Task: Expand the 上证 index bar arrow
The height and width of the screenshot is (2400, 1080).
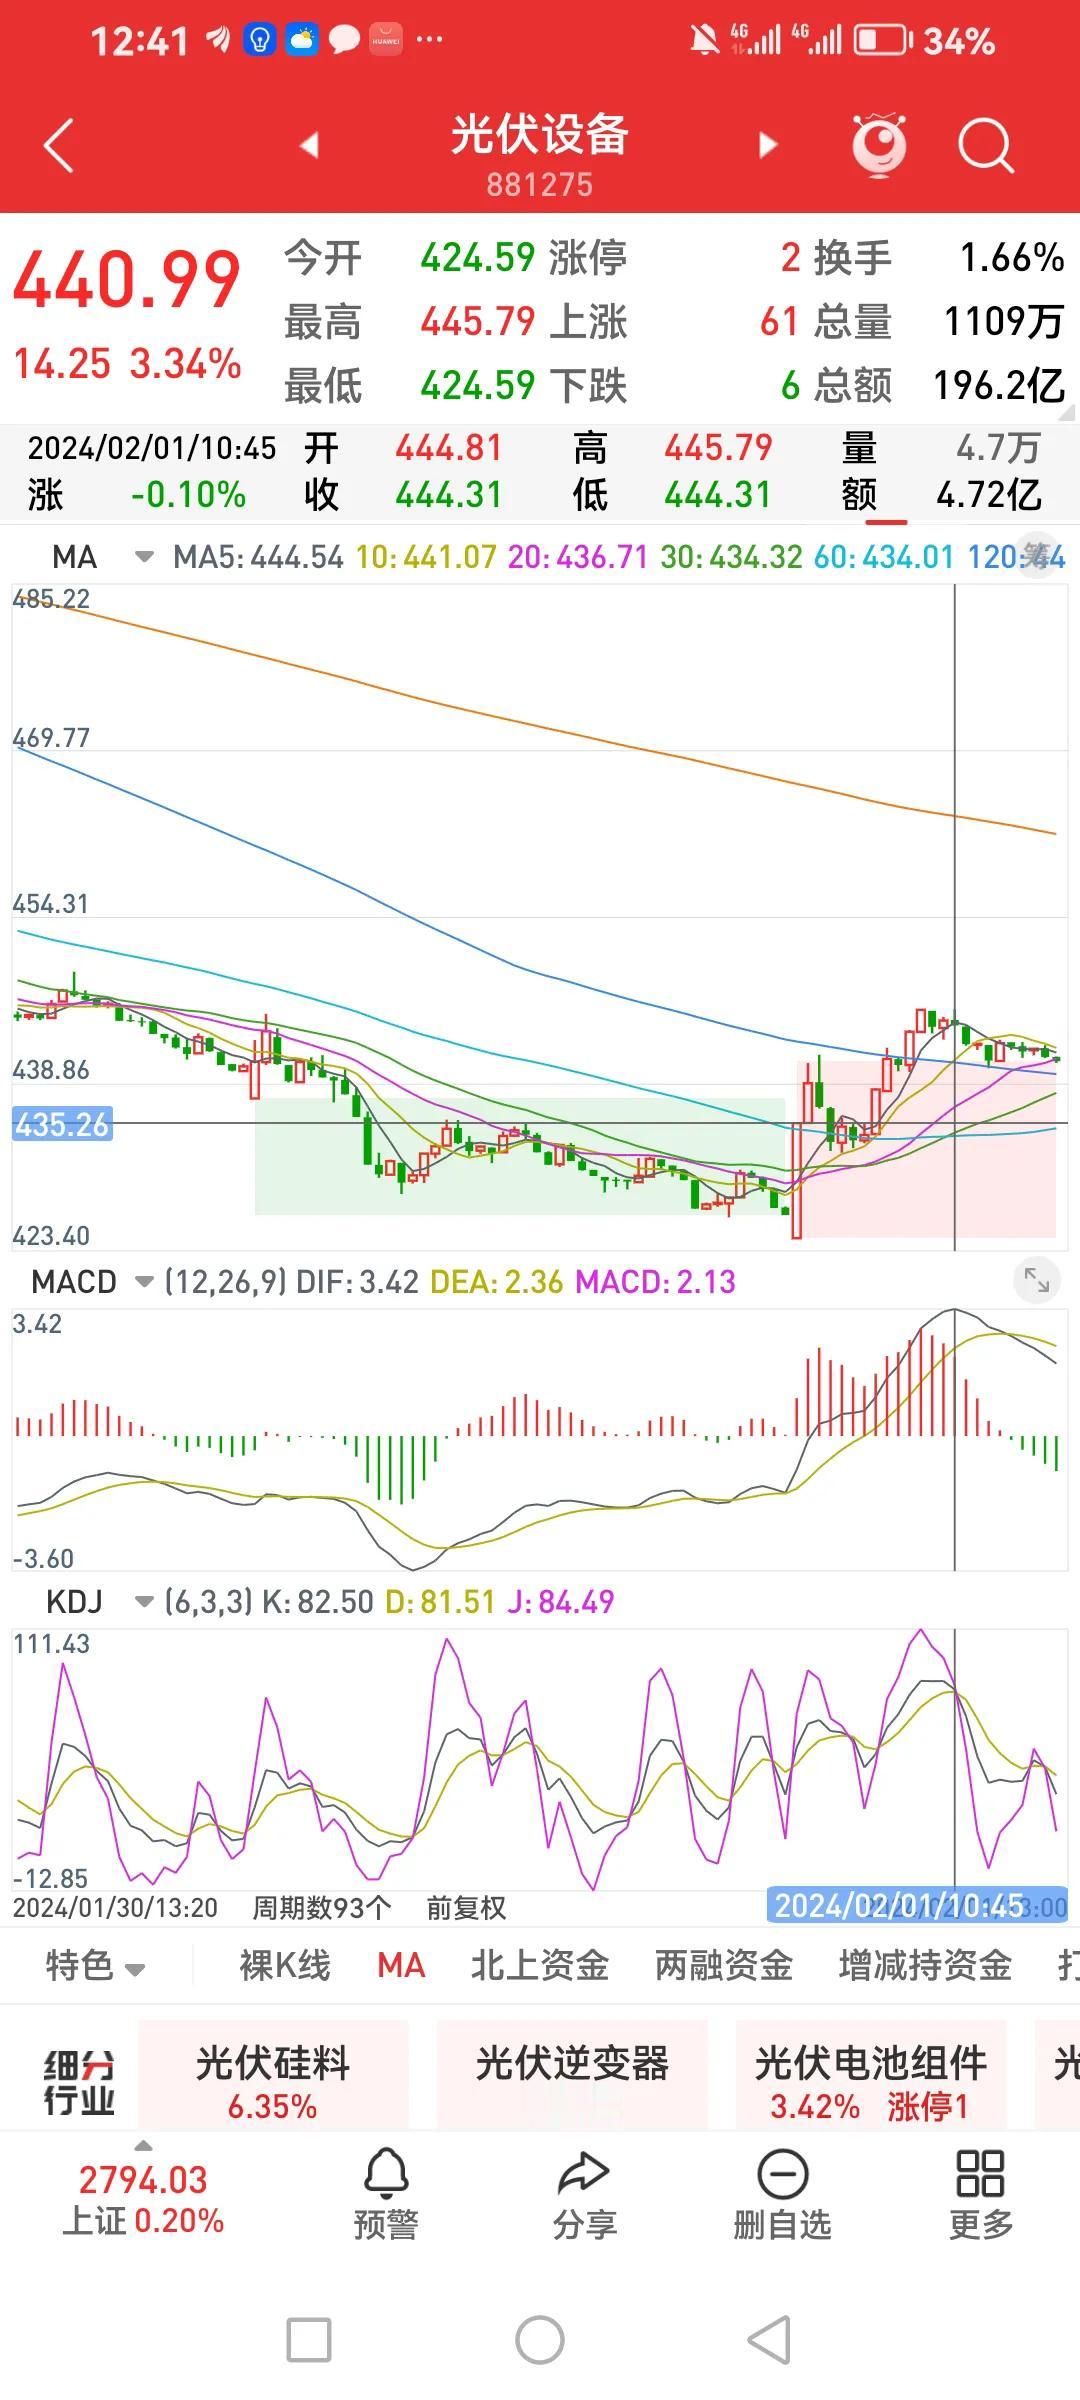Action: pyautogui.click(x=144, y=2146)
